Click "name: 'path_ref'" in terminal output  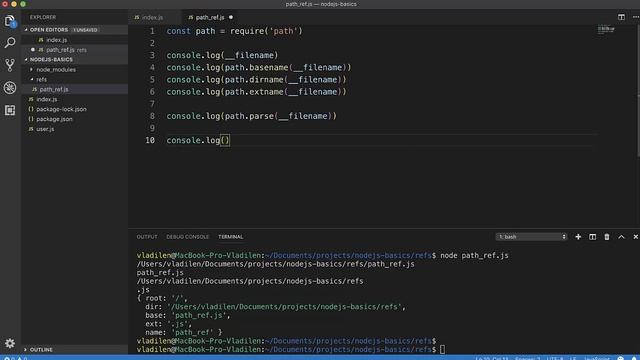[183, 332]
